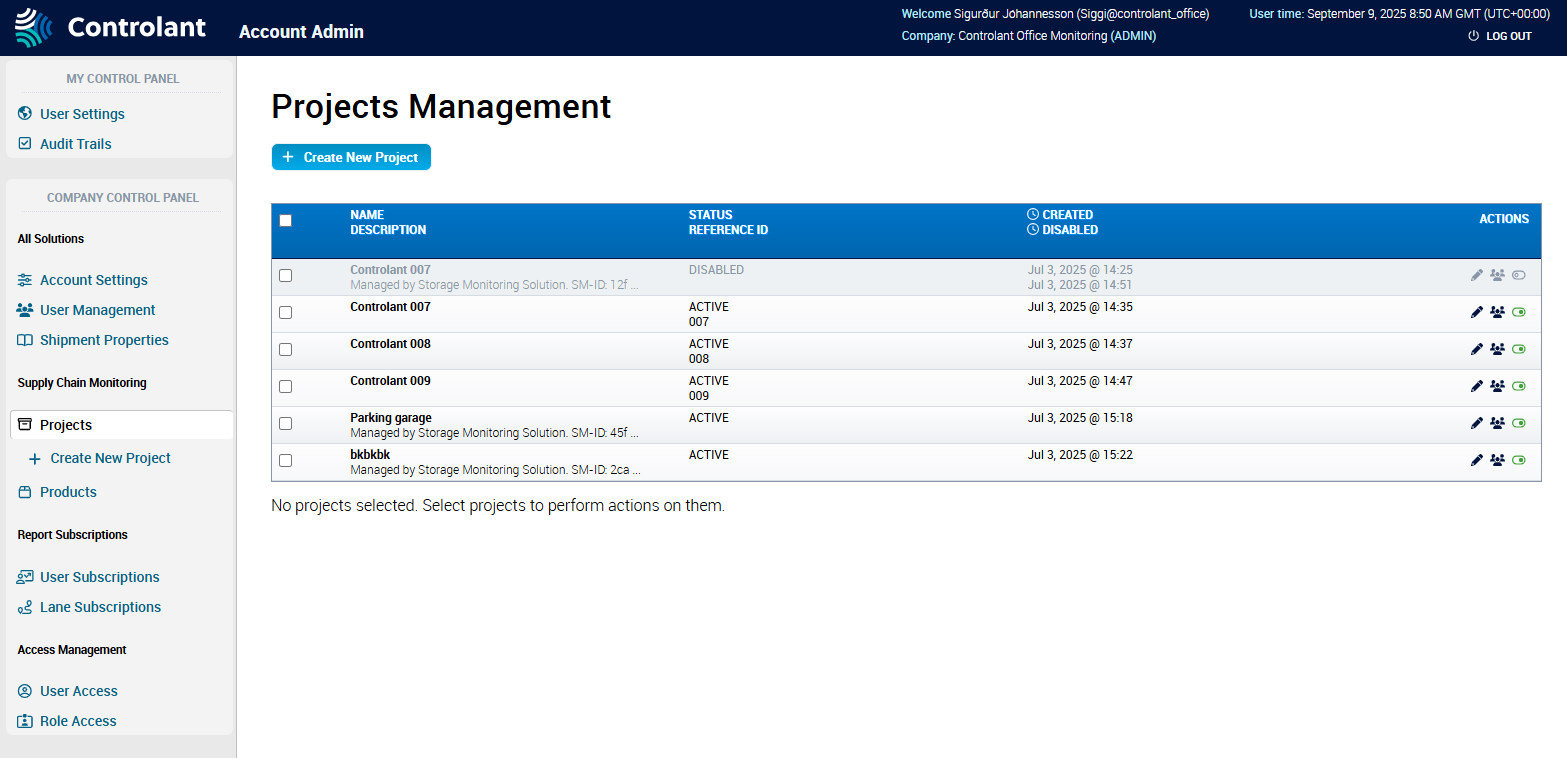Click the Controlant logo in header
The image size is (1567, 758).
point(110,27)
